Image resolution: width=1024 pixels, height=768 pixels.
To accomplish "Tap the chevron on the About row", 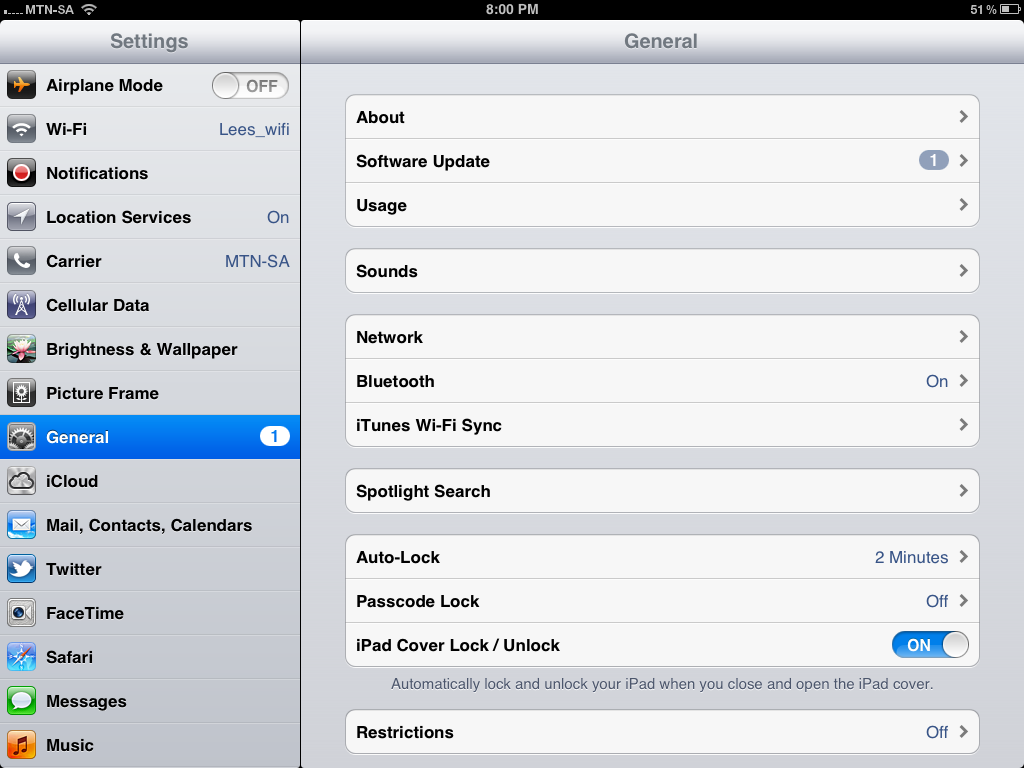I will 963,117.
